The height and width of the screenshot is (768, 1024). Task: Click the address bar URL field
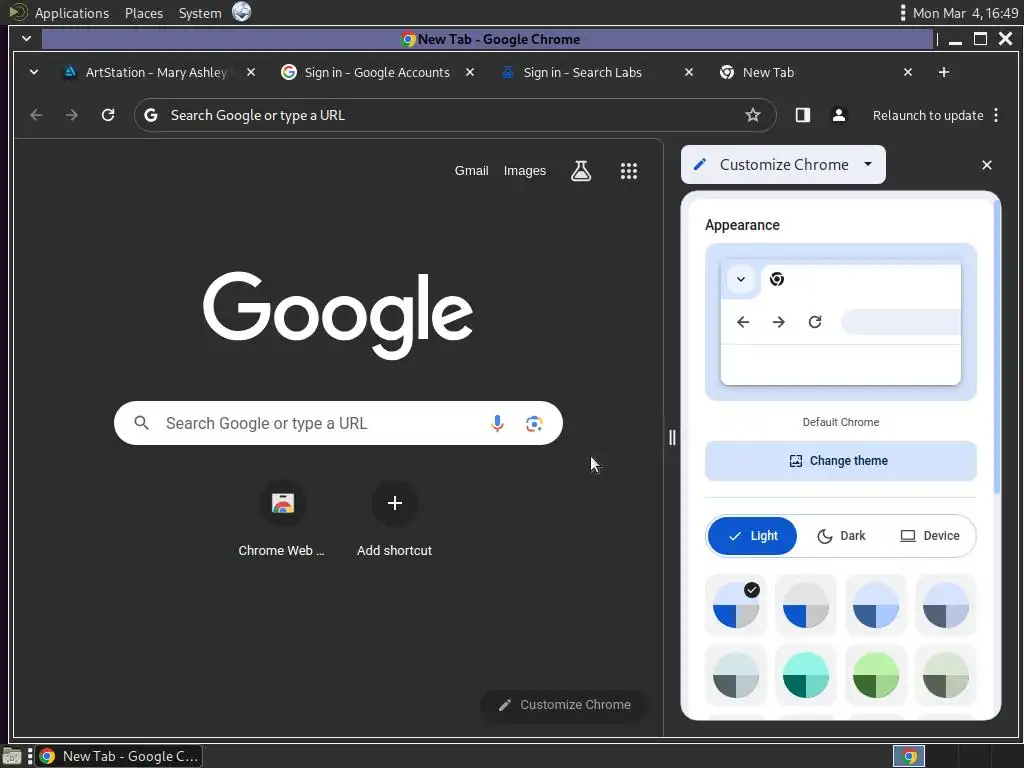click(x=455, y=116)
